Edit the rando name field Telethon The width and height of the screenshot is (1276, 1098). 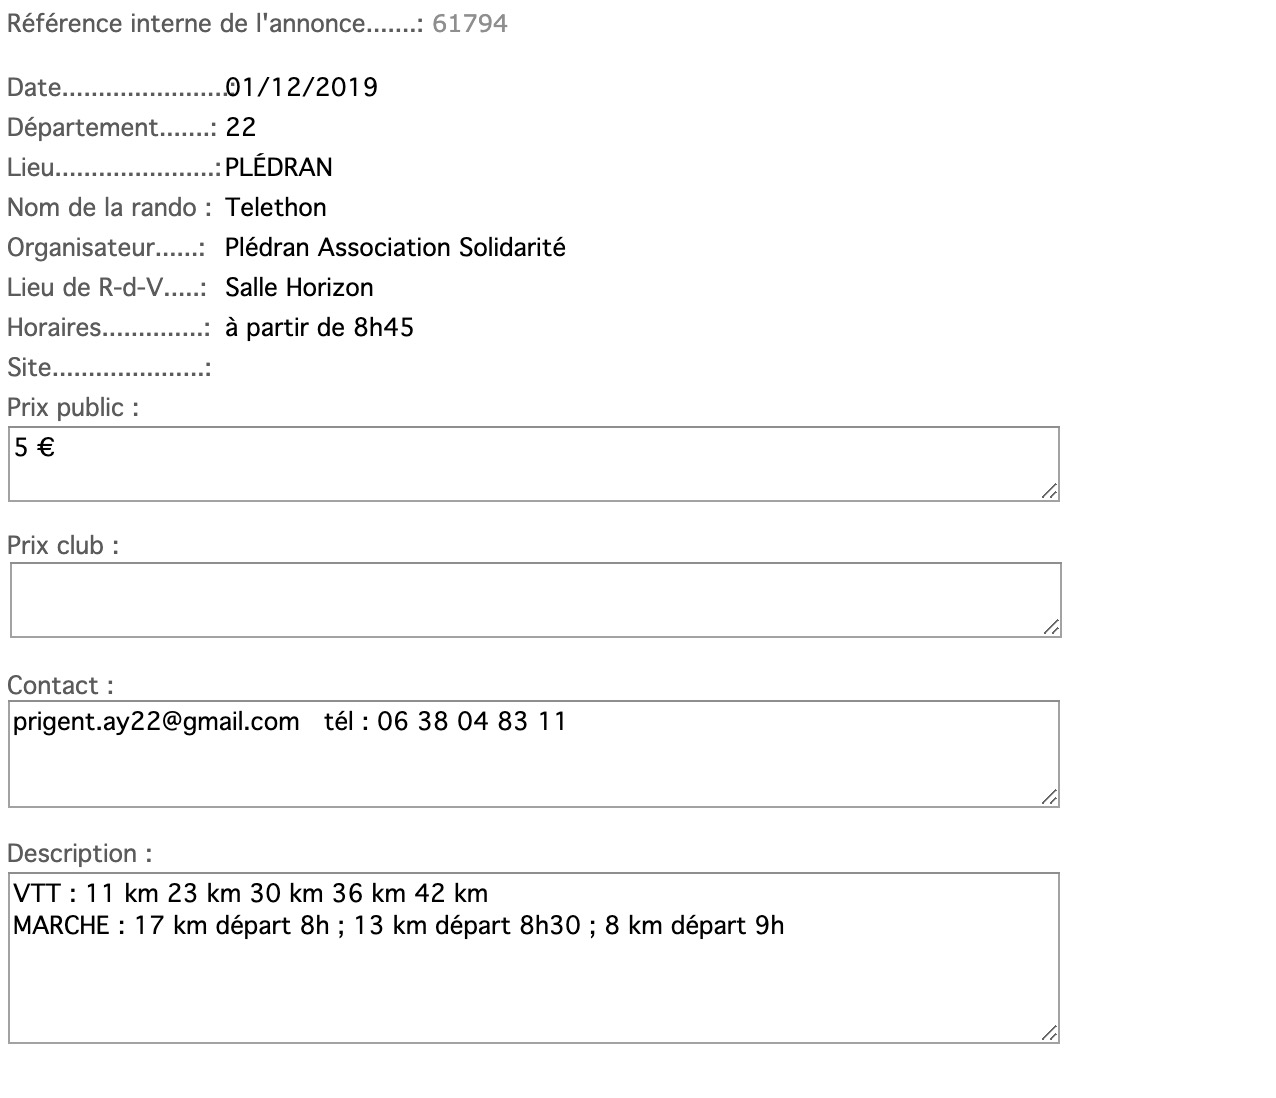click(276, 208)
